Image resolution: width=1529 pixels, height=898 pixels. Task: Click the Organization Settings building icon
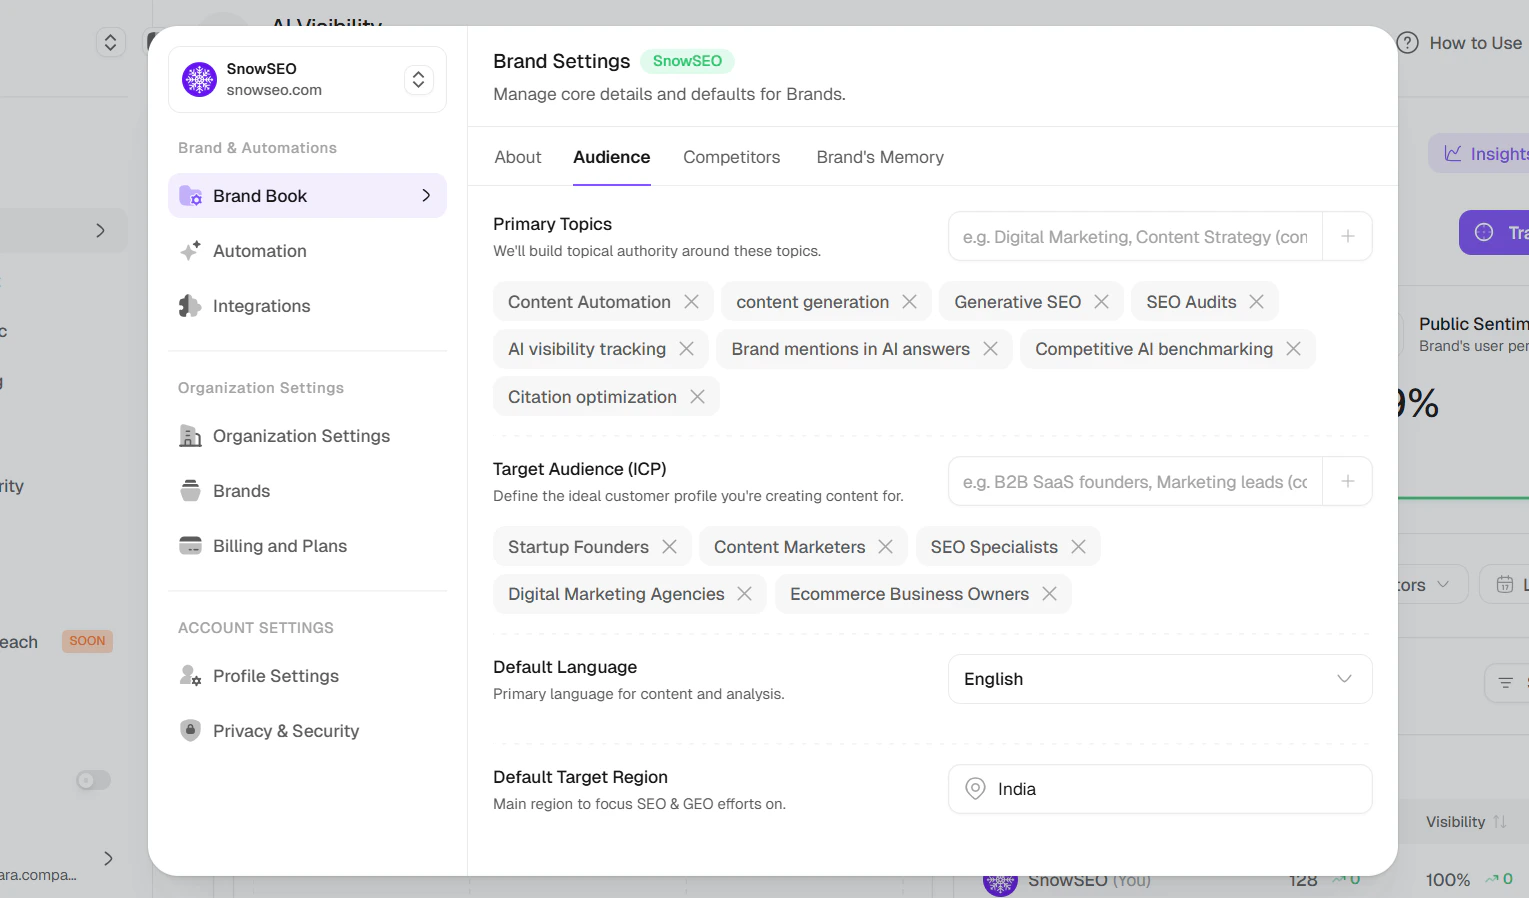click(x=190, y=435)
